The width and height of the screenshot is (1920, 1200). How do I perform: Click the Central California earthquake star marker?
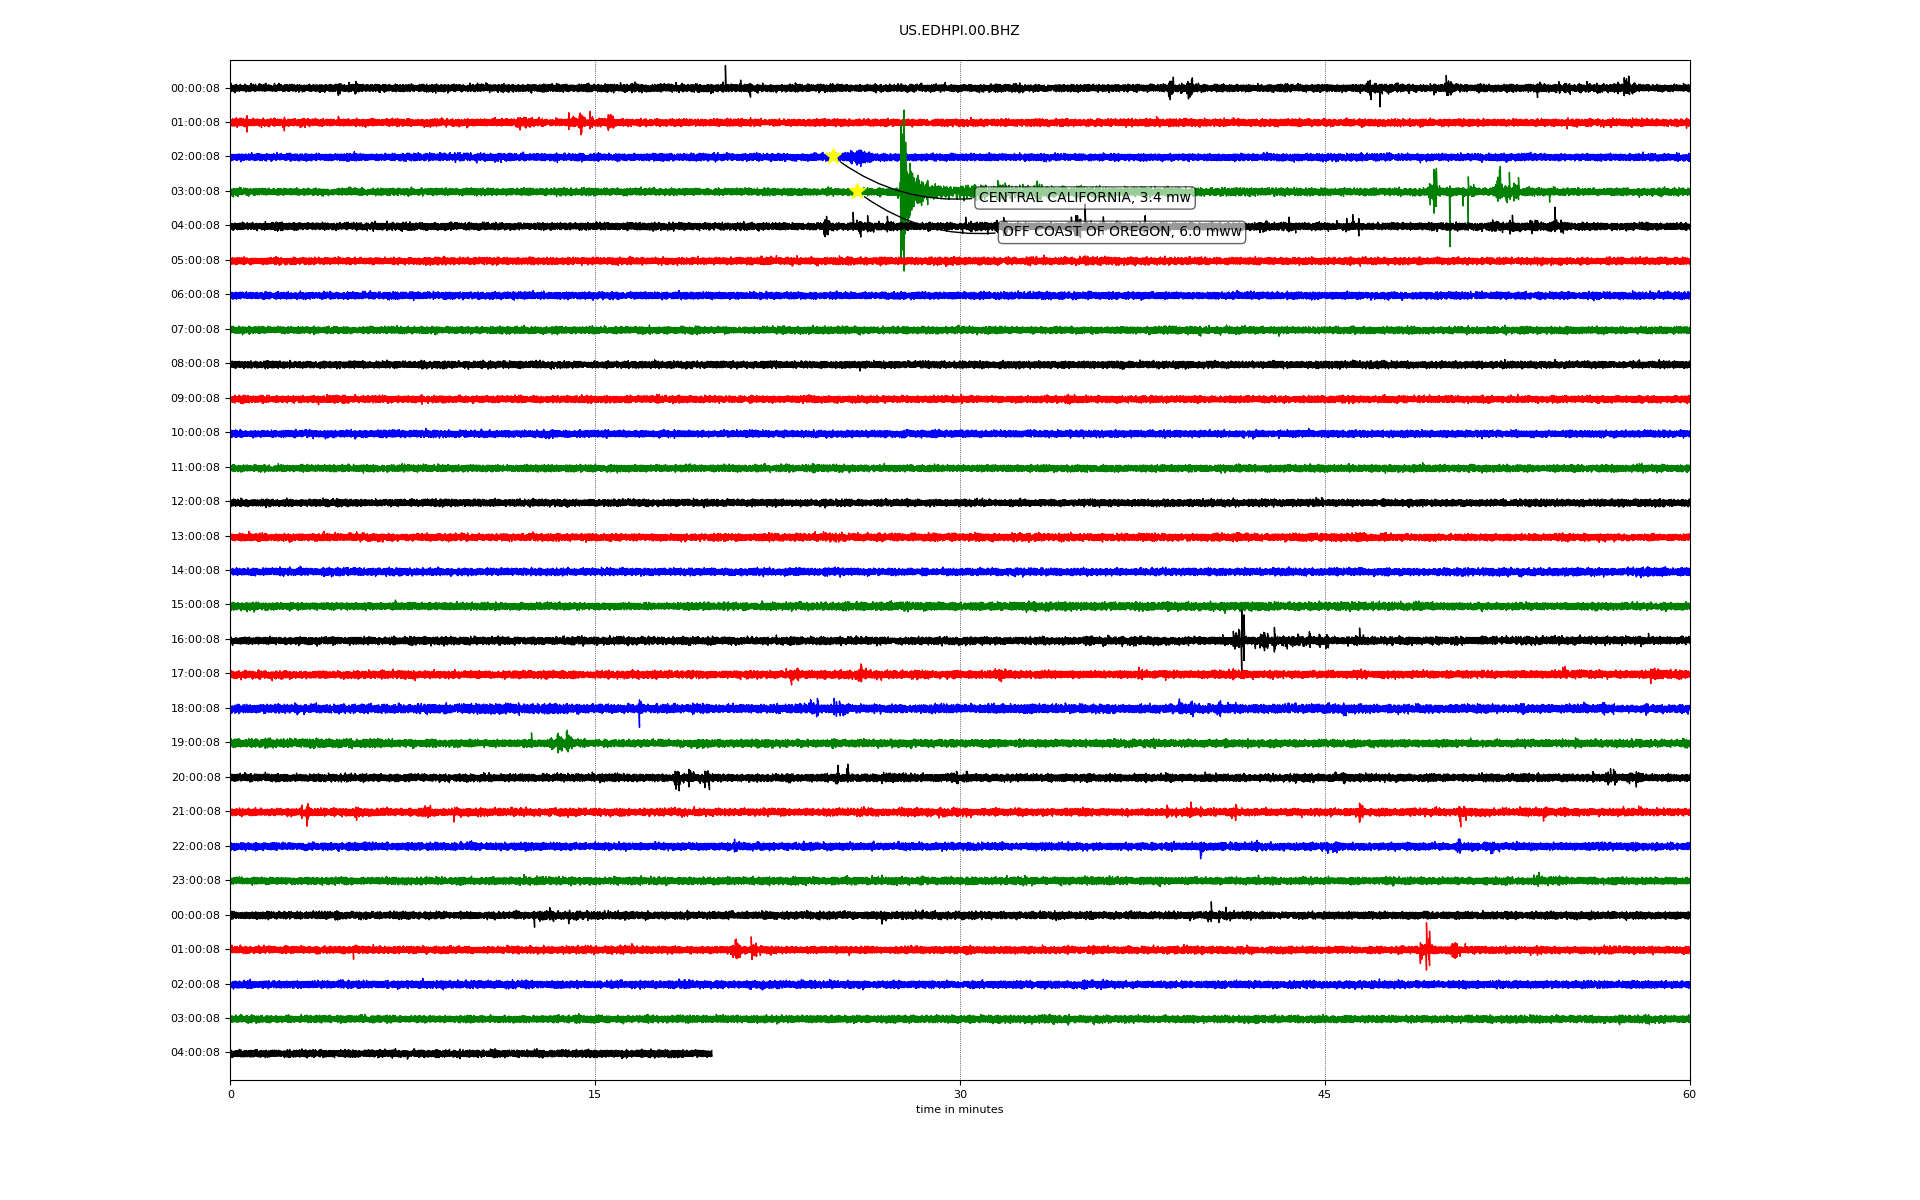click(x=832, y=156)
